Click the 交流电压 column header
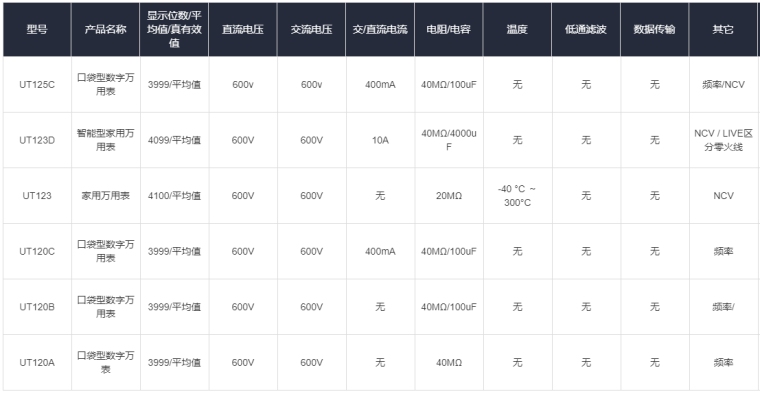 tap(311, 29)
